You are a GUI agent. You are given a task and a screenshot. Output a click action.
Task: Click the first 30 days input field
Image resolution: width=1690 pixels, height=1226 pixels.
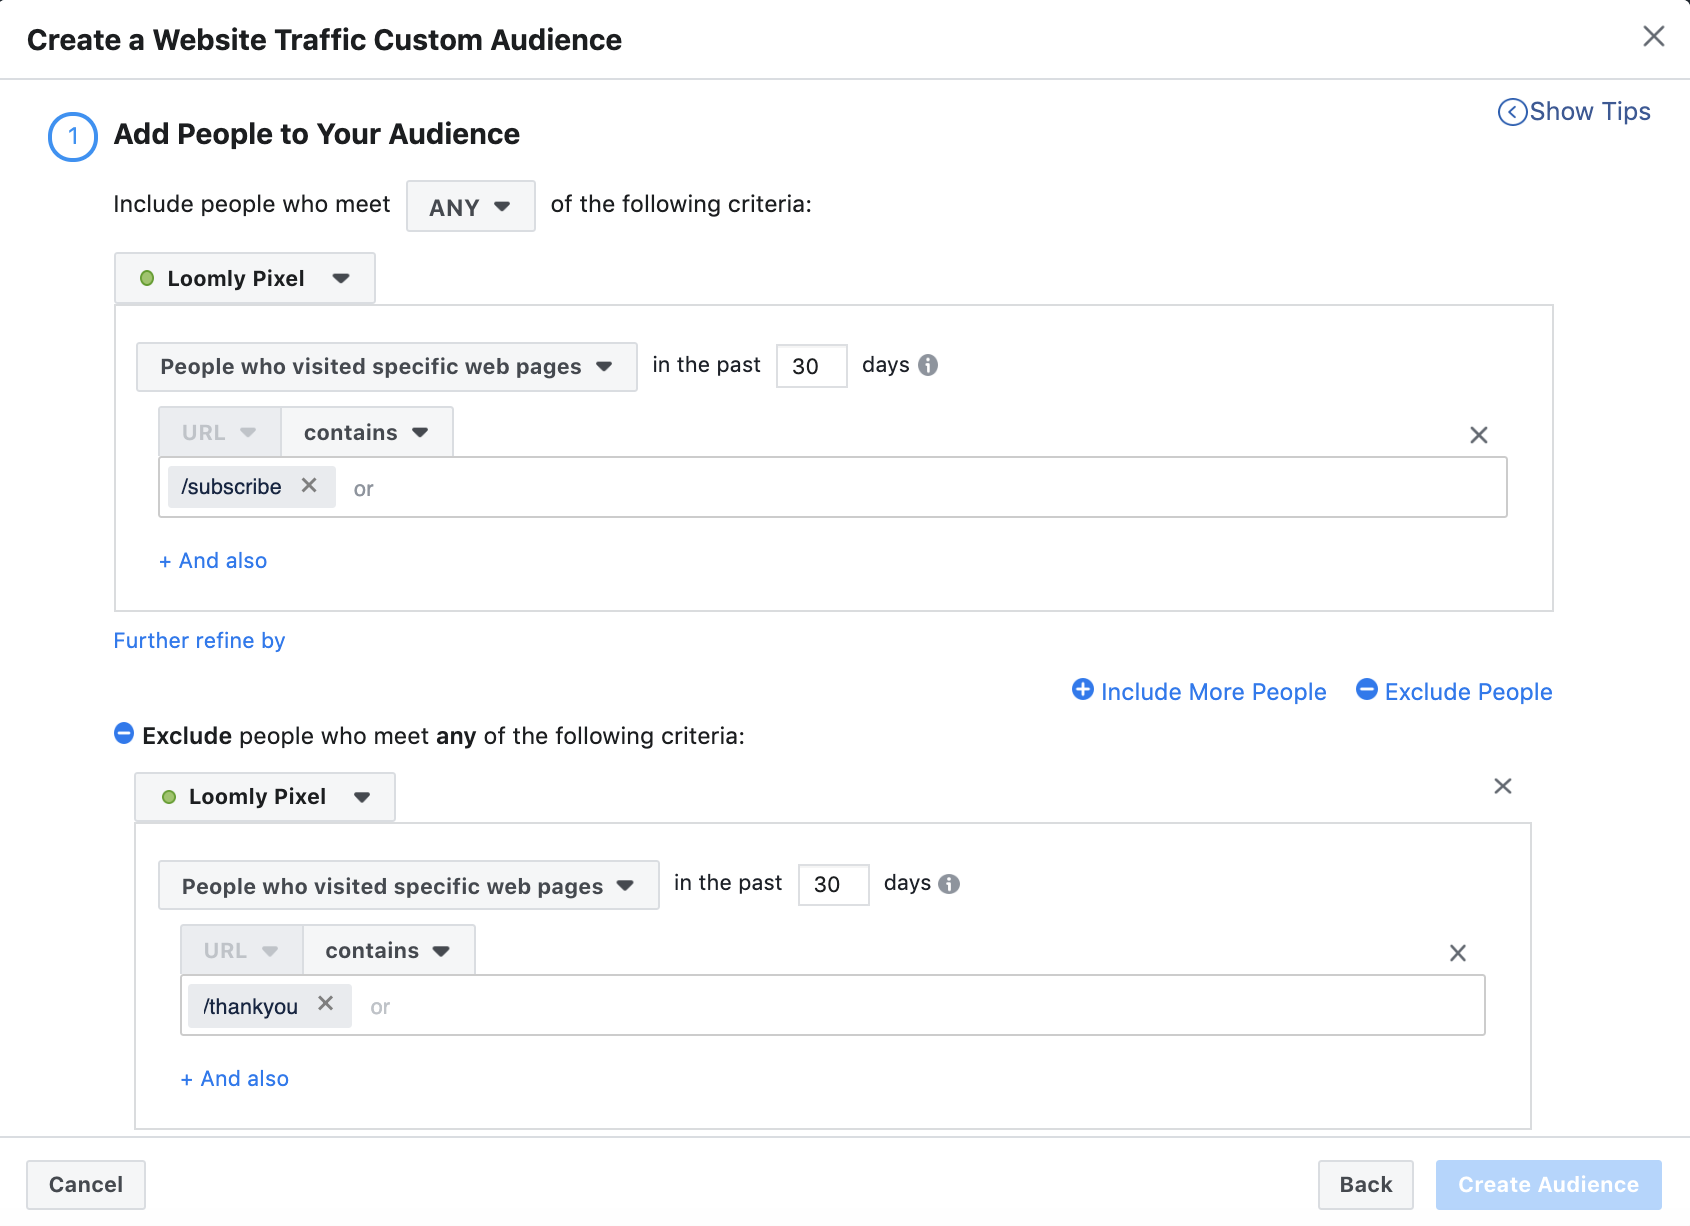coord(811,365)
